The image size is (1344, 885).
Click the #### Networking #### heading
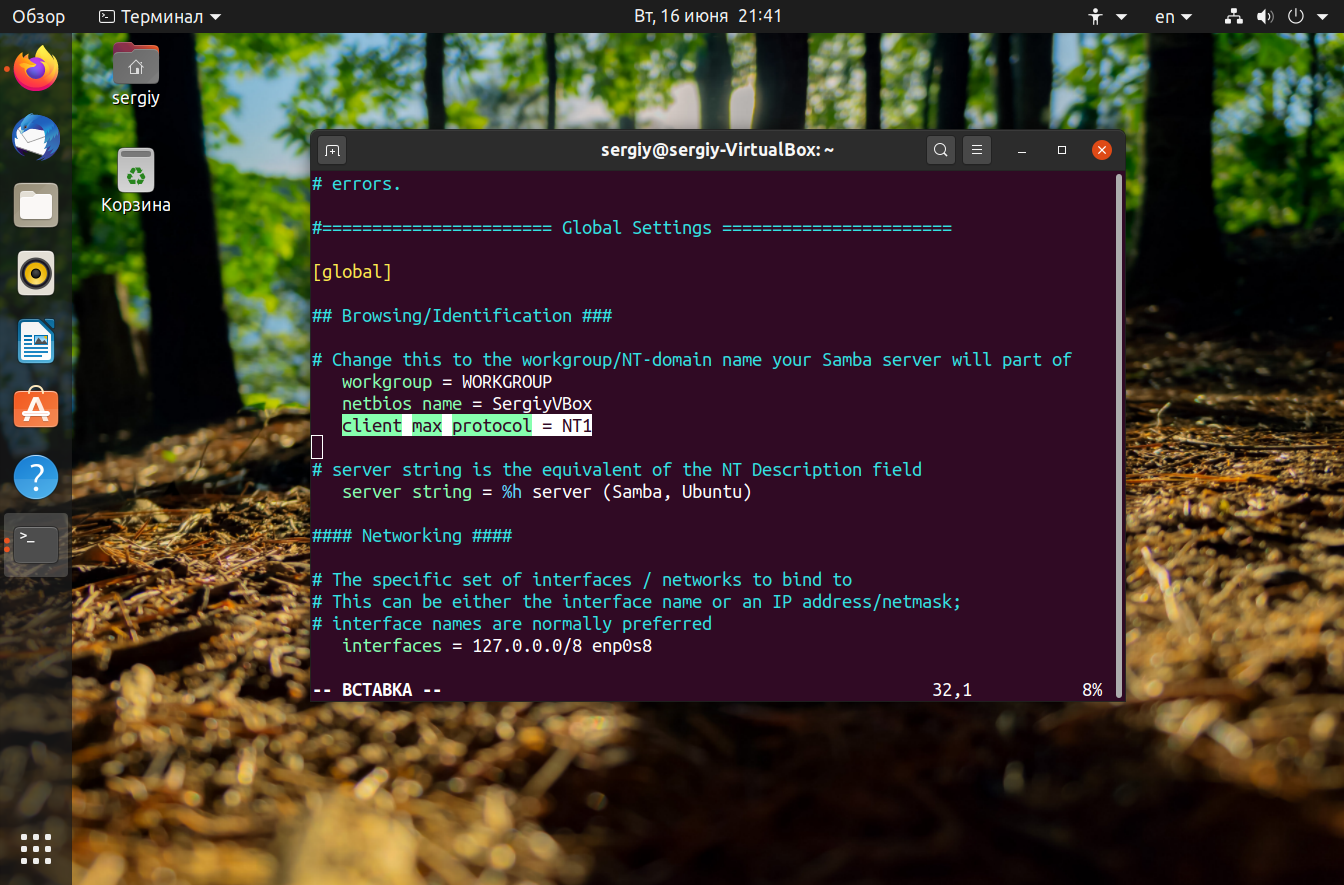coord(412,536)
